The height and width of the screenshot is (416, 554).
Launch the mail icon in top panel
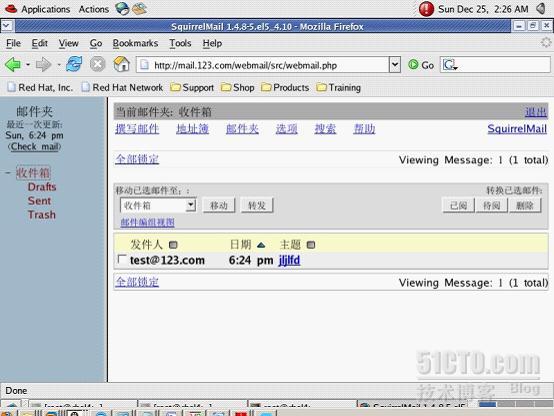(139, 8)
